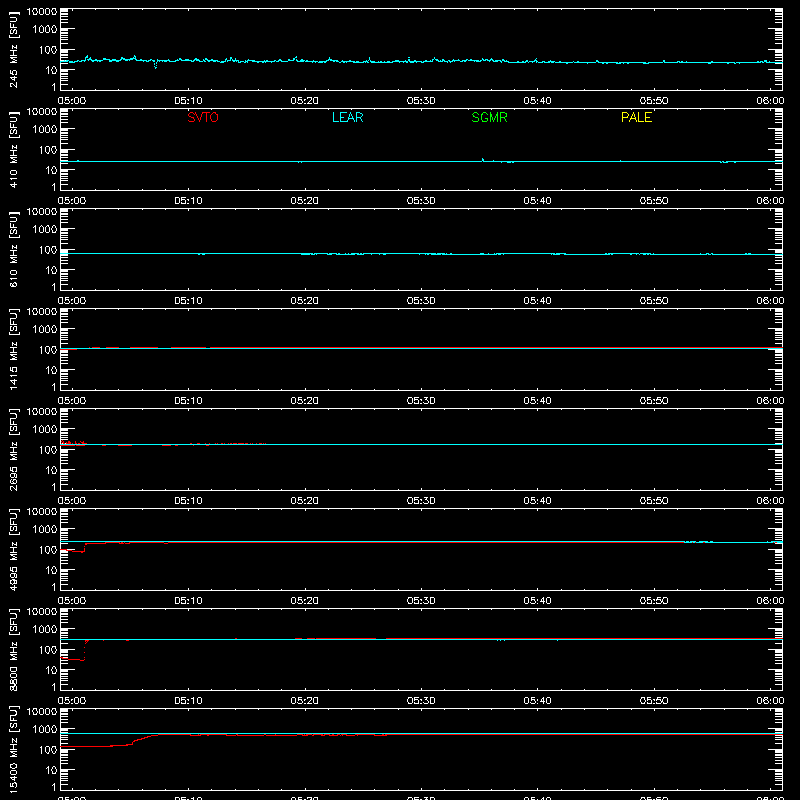The width and height of the screenshot is (800, 800).
Task: Click the green SGMR station label
Action: 489,117
